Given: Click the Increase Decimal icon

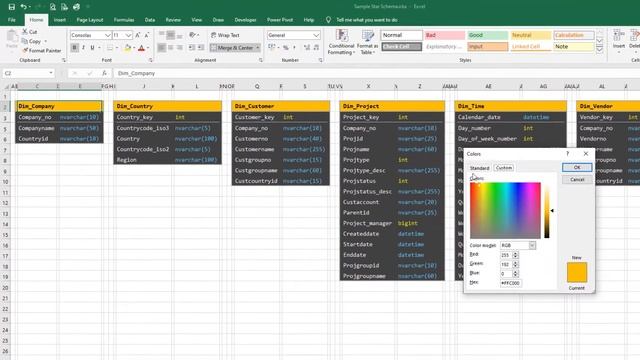Looking at the screenshot, I should click(x=307, y=48).
